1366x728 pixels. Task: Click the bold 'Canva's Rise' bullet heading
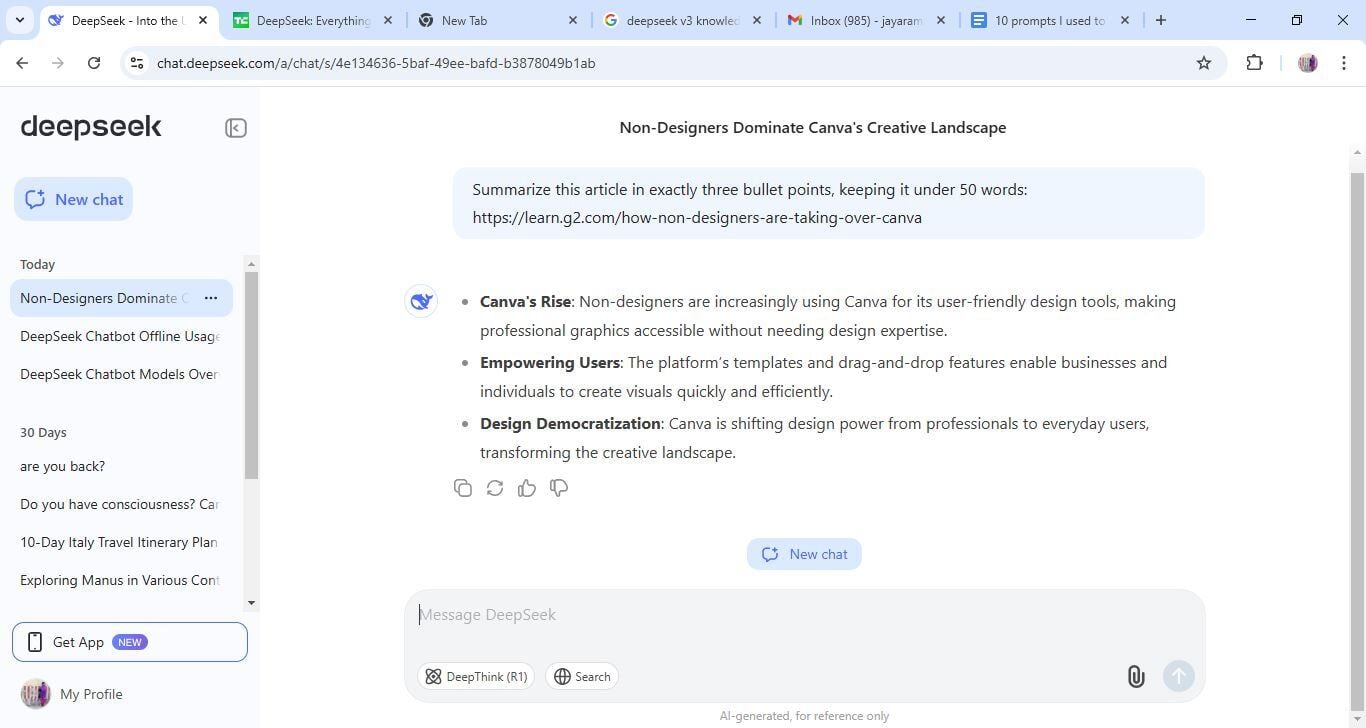tap(525, 302)
